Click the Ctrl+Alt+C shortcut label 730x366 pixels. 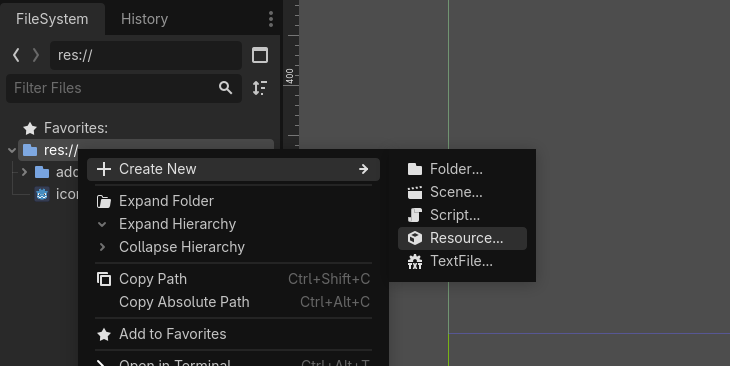[x=335, y=302]
